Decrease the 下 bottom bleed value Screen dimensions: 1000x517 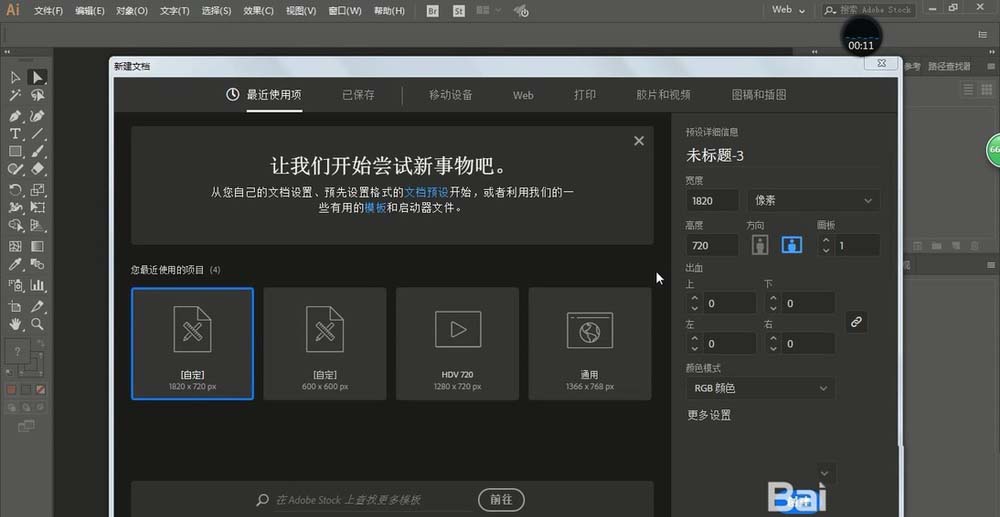(x=774, y=309)
